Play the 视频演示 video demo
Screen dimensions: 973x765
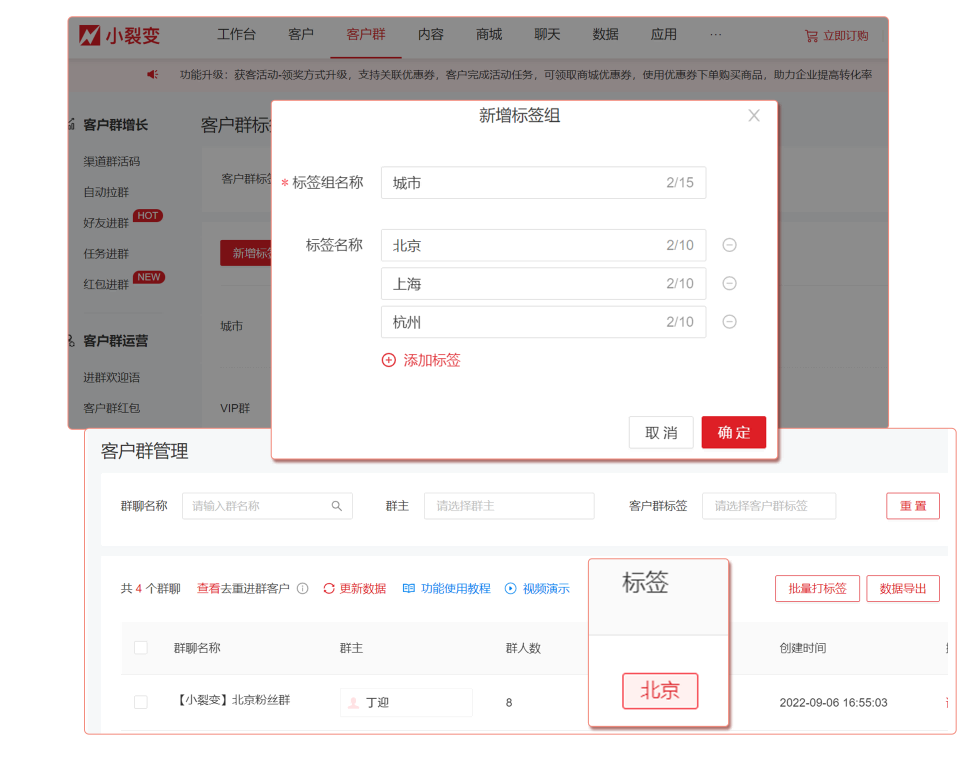coord(511,589)
